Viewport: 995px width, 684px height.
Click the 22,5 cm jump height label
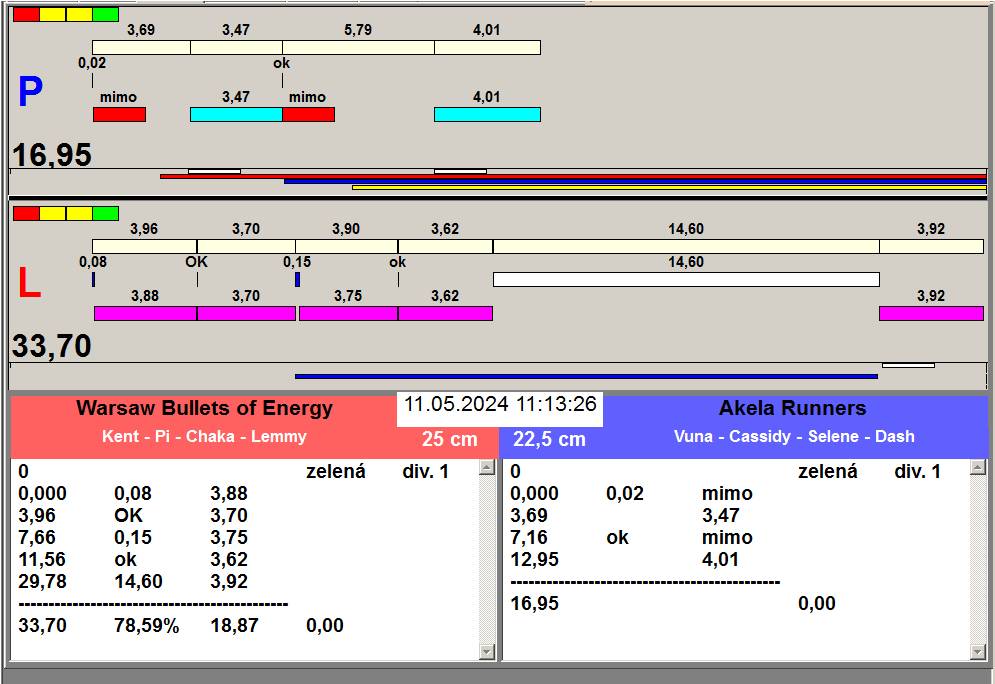coord(549,439)
